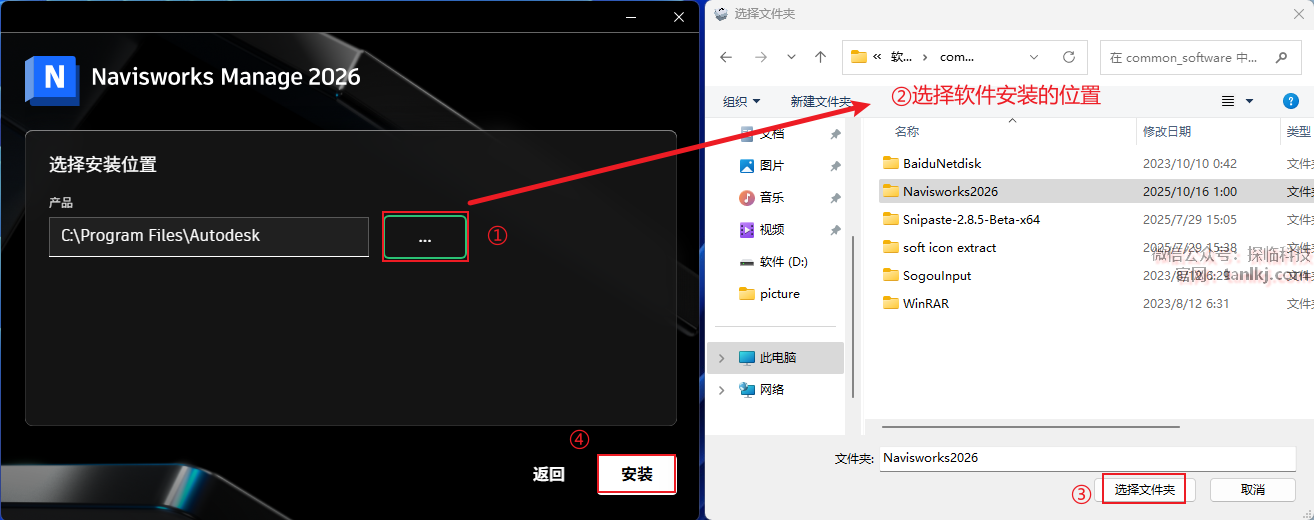
Task: Click BaiduNetdisk modified date 2023/10/10 0:42
Action: tap(1190, 163)
